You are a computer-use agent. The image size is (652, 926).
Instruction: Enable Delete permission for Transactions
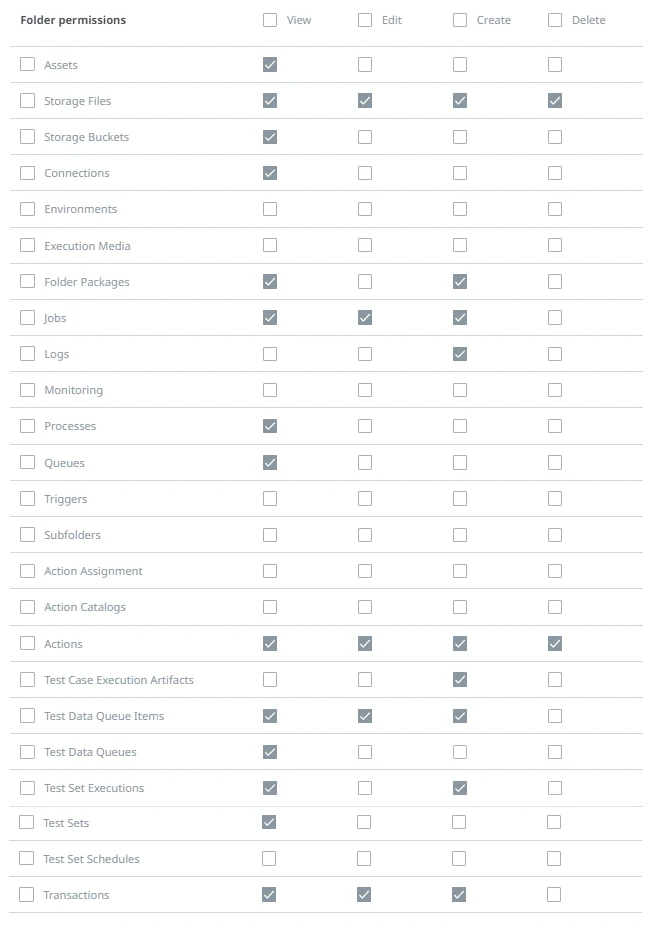point(554,895)
